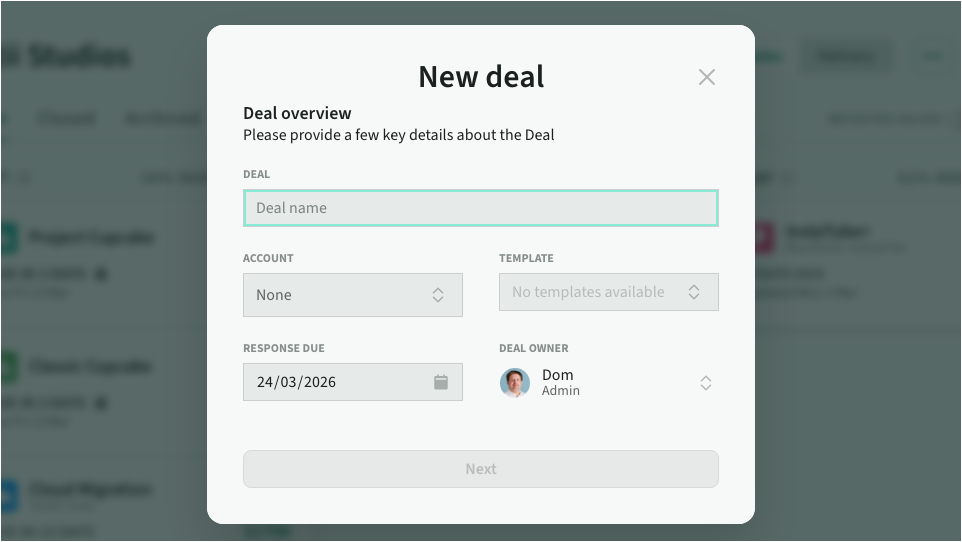Switch to the blurred Archived tab
The height and width of the screenshot is (542, 962).
coord(162,118)
